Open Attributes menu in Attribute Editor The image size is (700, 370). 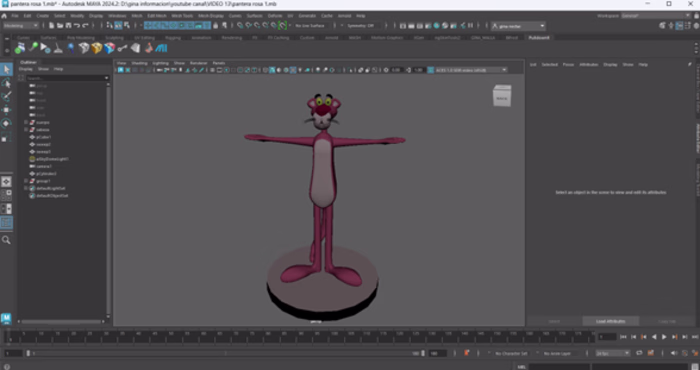coord(588,65)
